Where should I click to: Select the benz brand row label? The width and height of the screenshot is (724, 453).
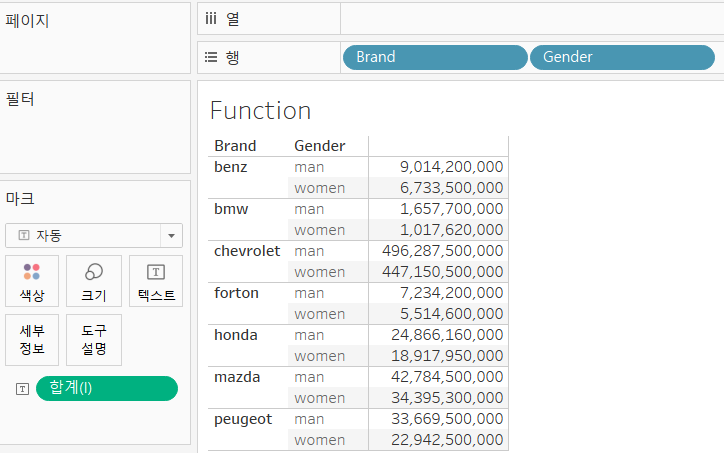point(230,167)
